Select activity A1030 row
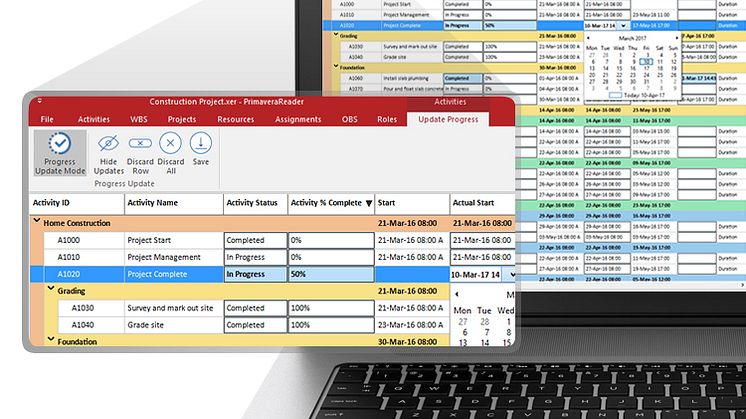746x419 pixels. [287, 308]
